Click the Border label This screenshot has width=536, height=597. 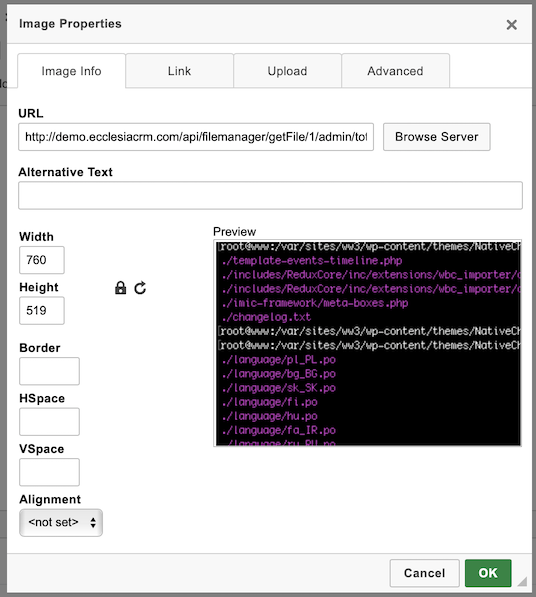[40, 348]
